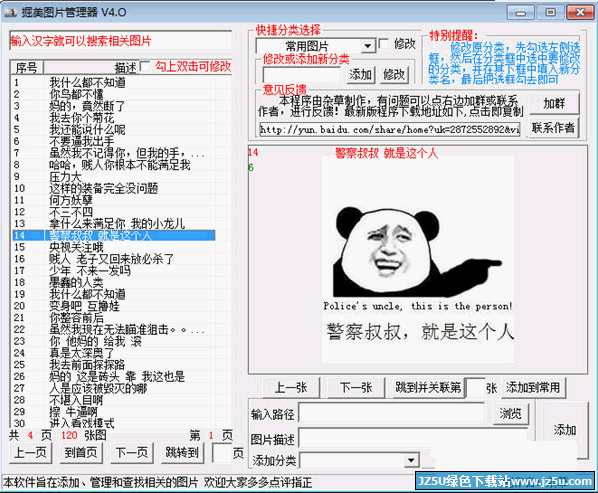This screenshot has width=598, height=493.
Task: Select row 3 妈的，竟然断了
Action: coord(114,106)
